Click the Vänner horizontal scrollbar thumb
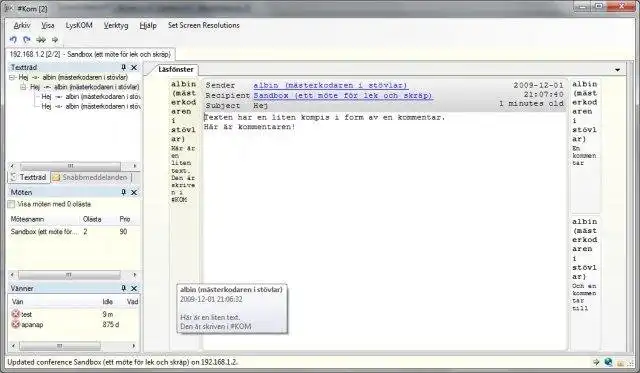Image resolution: width=640 pixels, height=373 pixels. [60, 346]
